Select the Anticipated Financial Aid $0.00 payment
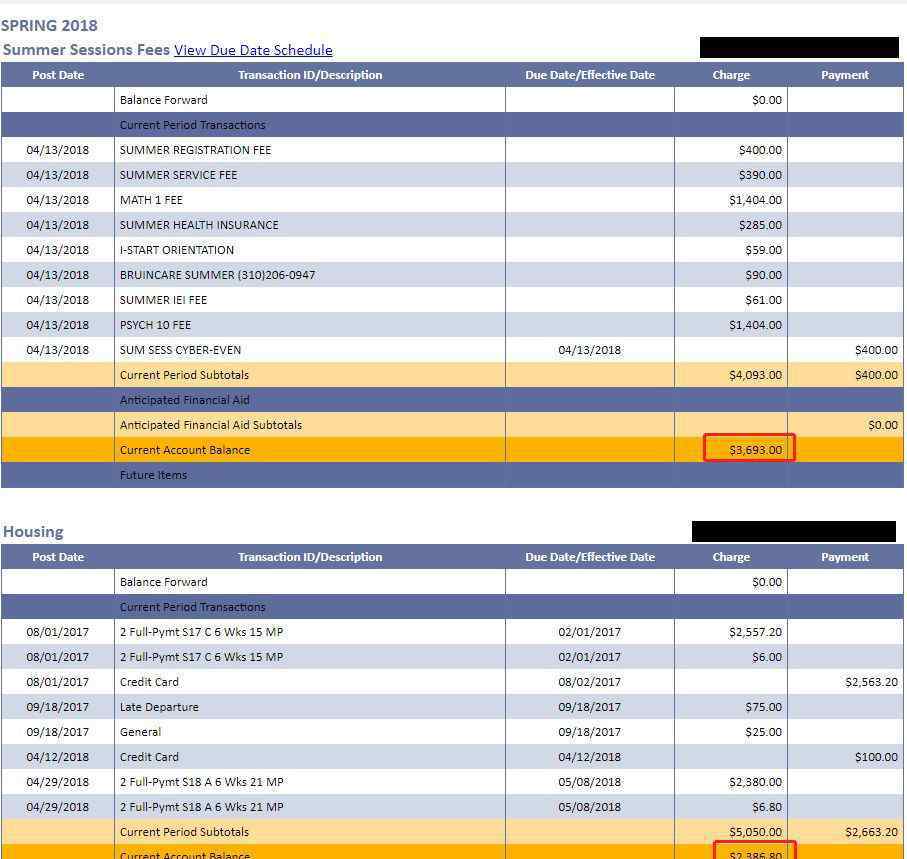Viewport: 907px width, 859px height. pyautogui.click(x=883, y=425)
